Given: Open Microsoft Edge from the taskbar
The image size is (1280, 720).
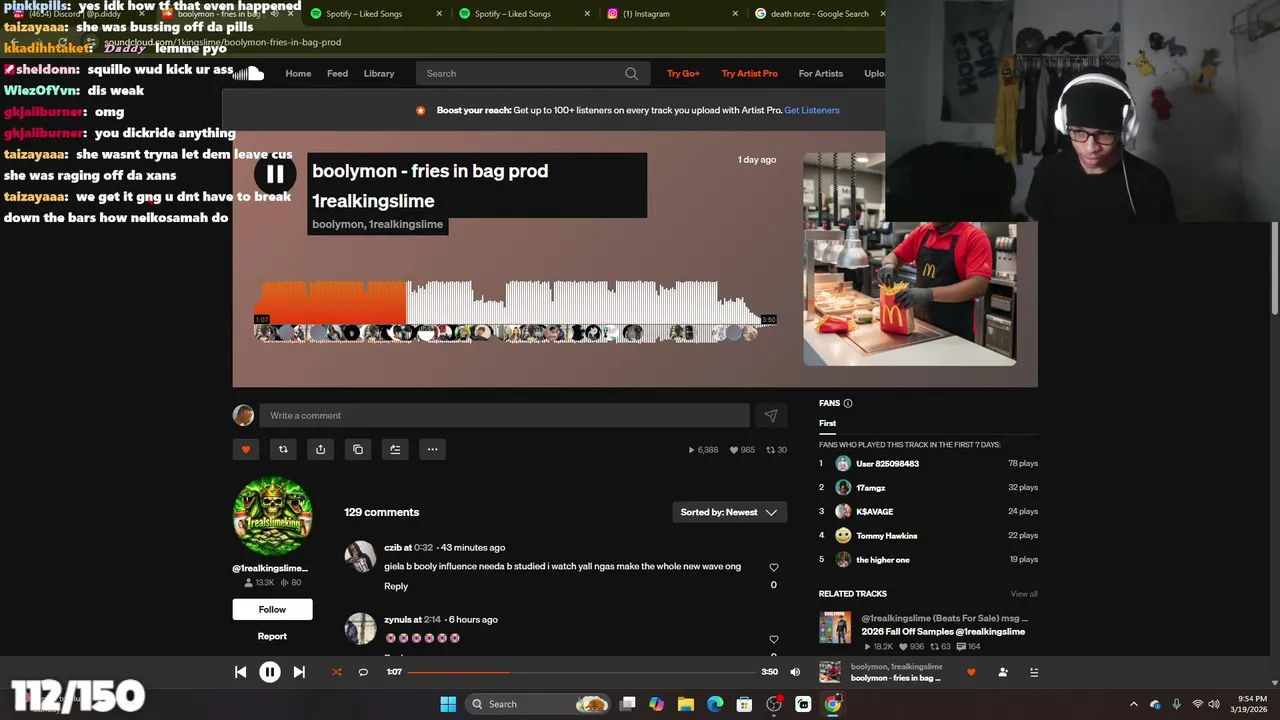Looking at the screenshot, I should tap(715, 704).
